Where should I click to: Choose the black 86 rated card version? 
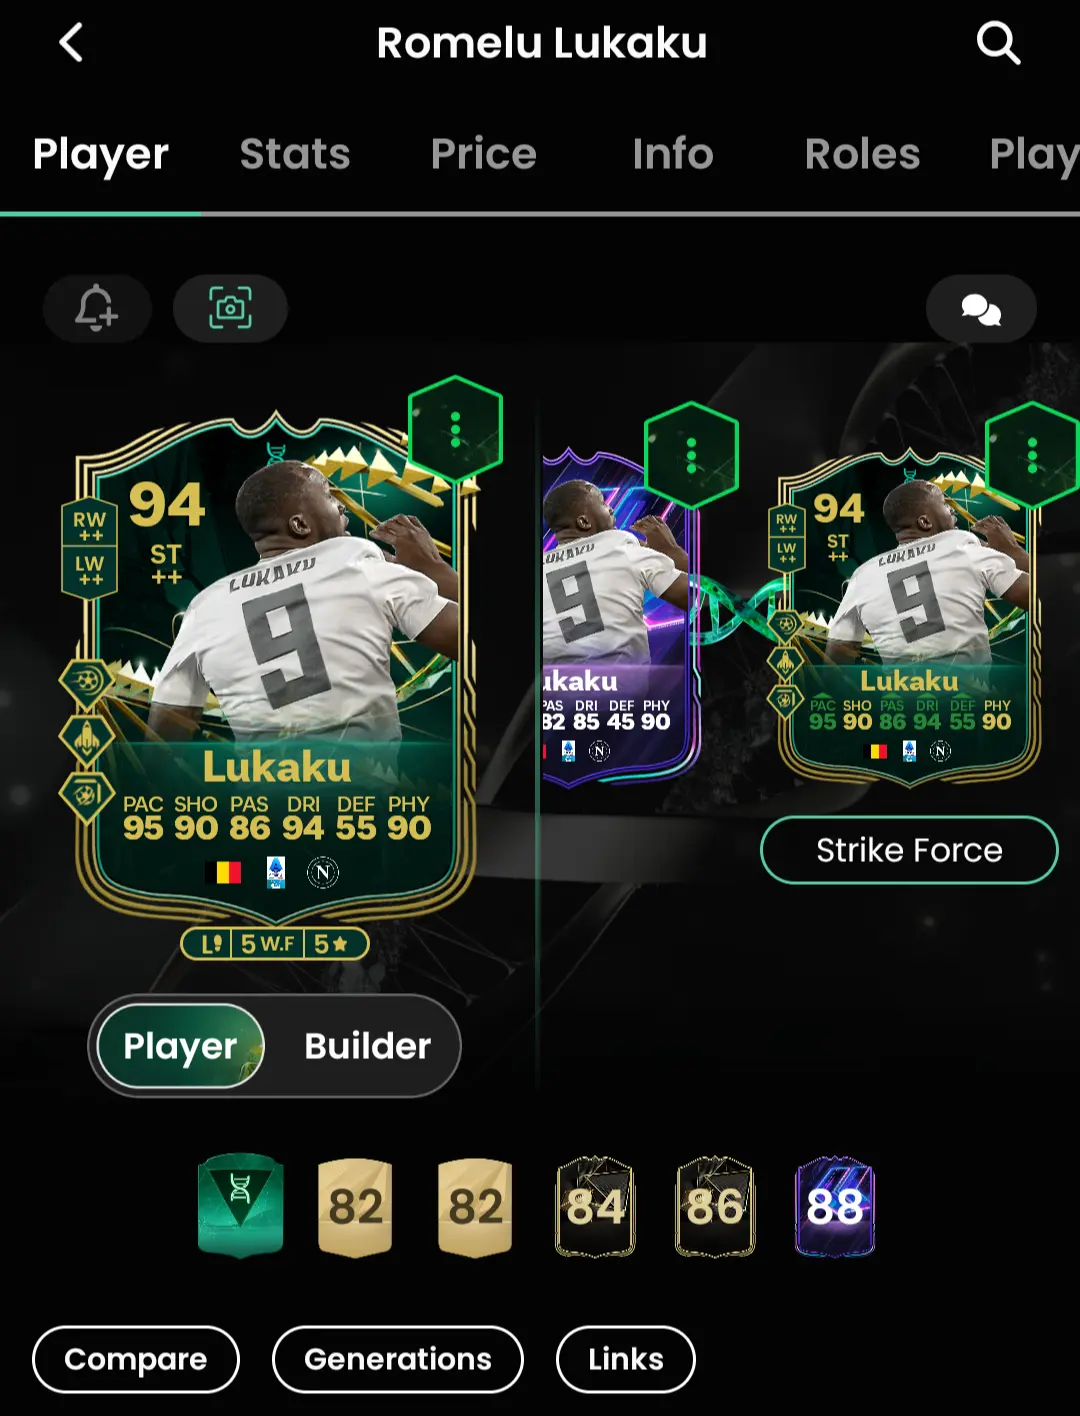point(715,1206)
